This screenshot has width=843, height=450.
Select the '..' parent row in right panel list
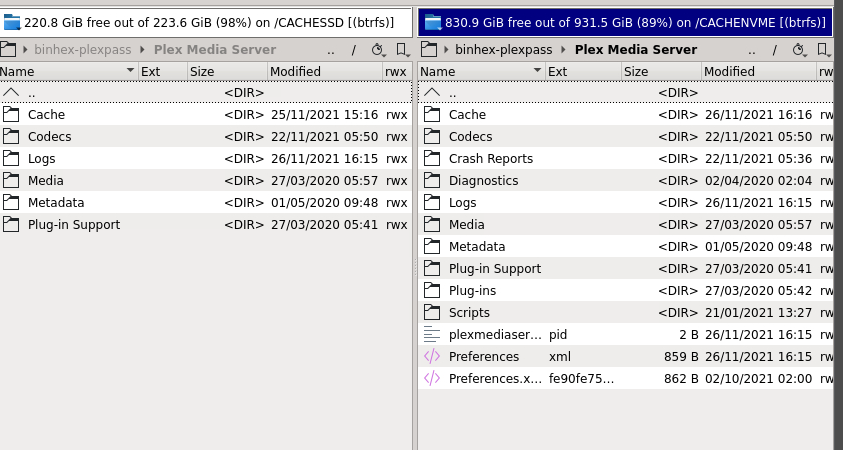[x=626, y=92]
